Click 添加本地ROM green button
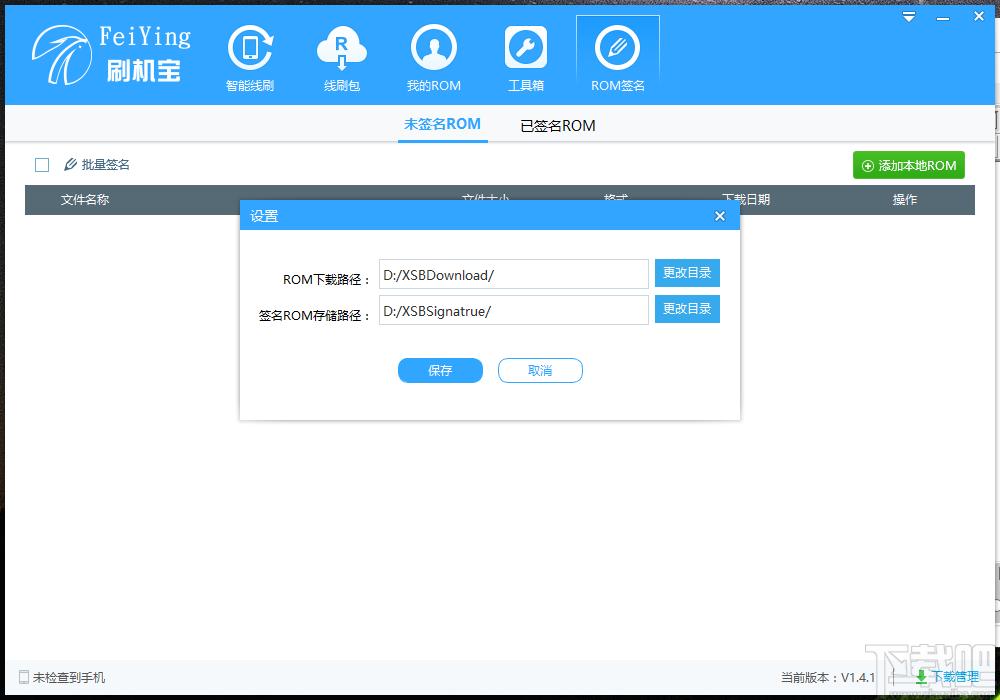This screenshot has width=1000, height=700. tap(909, 165)
